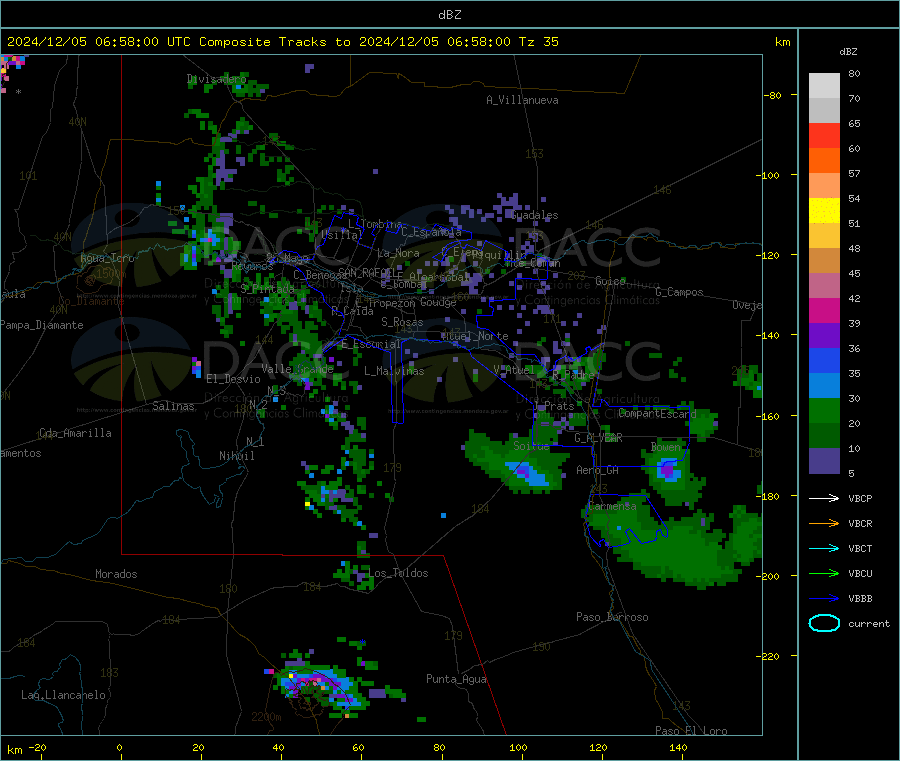
Task: Click the cyan 'current' ellipse legend icon
Action: click(x=824, y=623)
